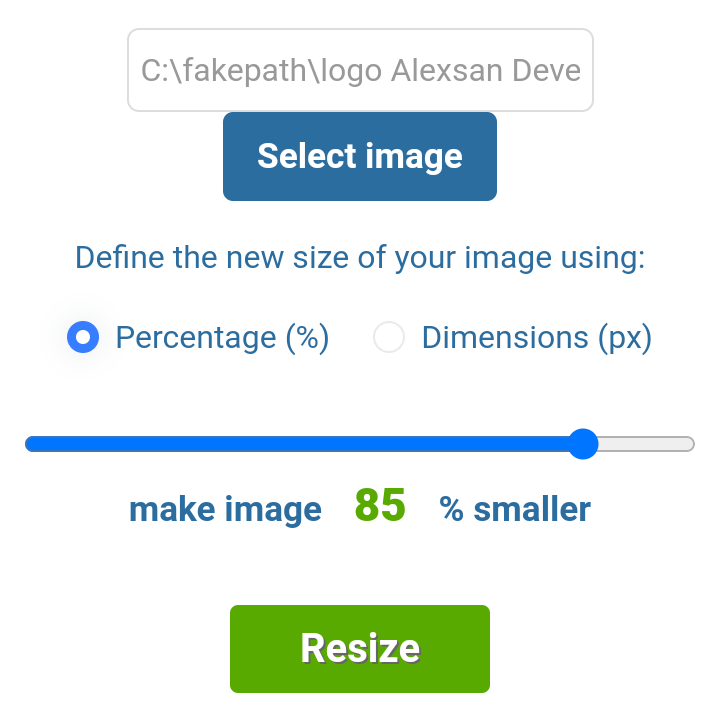Click the "make image" label

click(225, 510)
